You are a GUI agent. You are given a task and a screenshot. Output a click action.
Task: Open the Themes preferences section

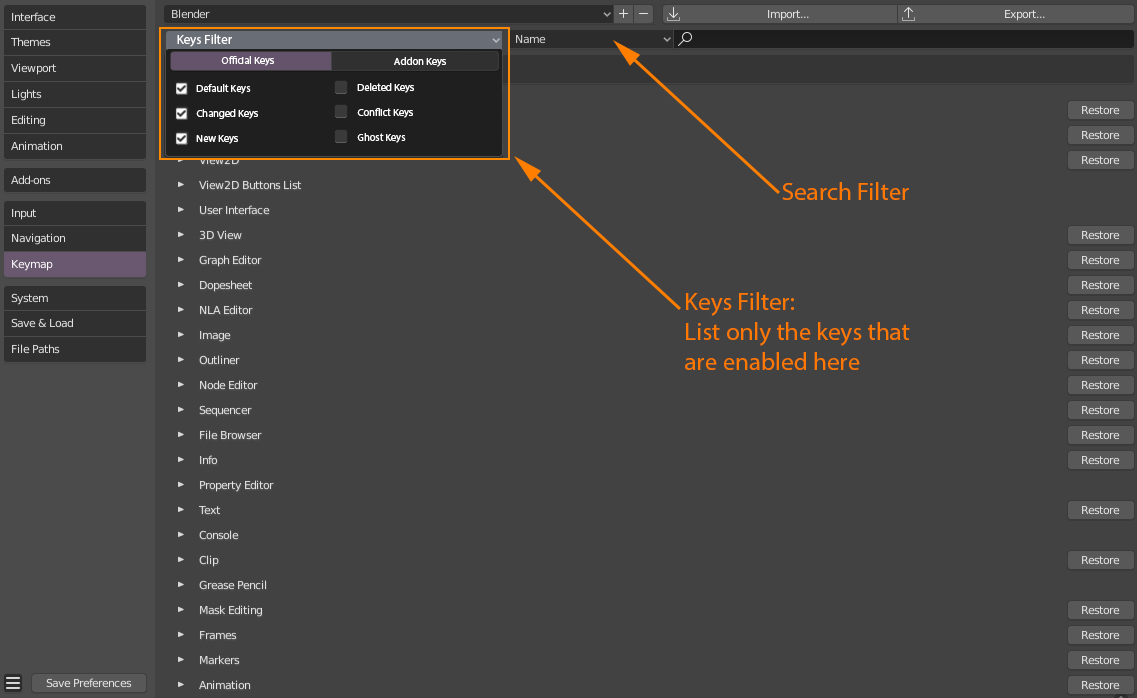pos(75,42)
